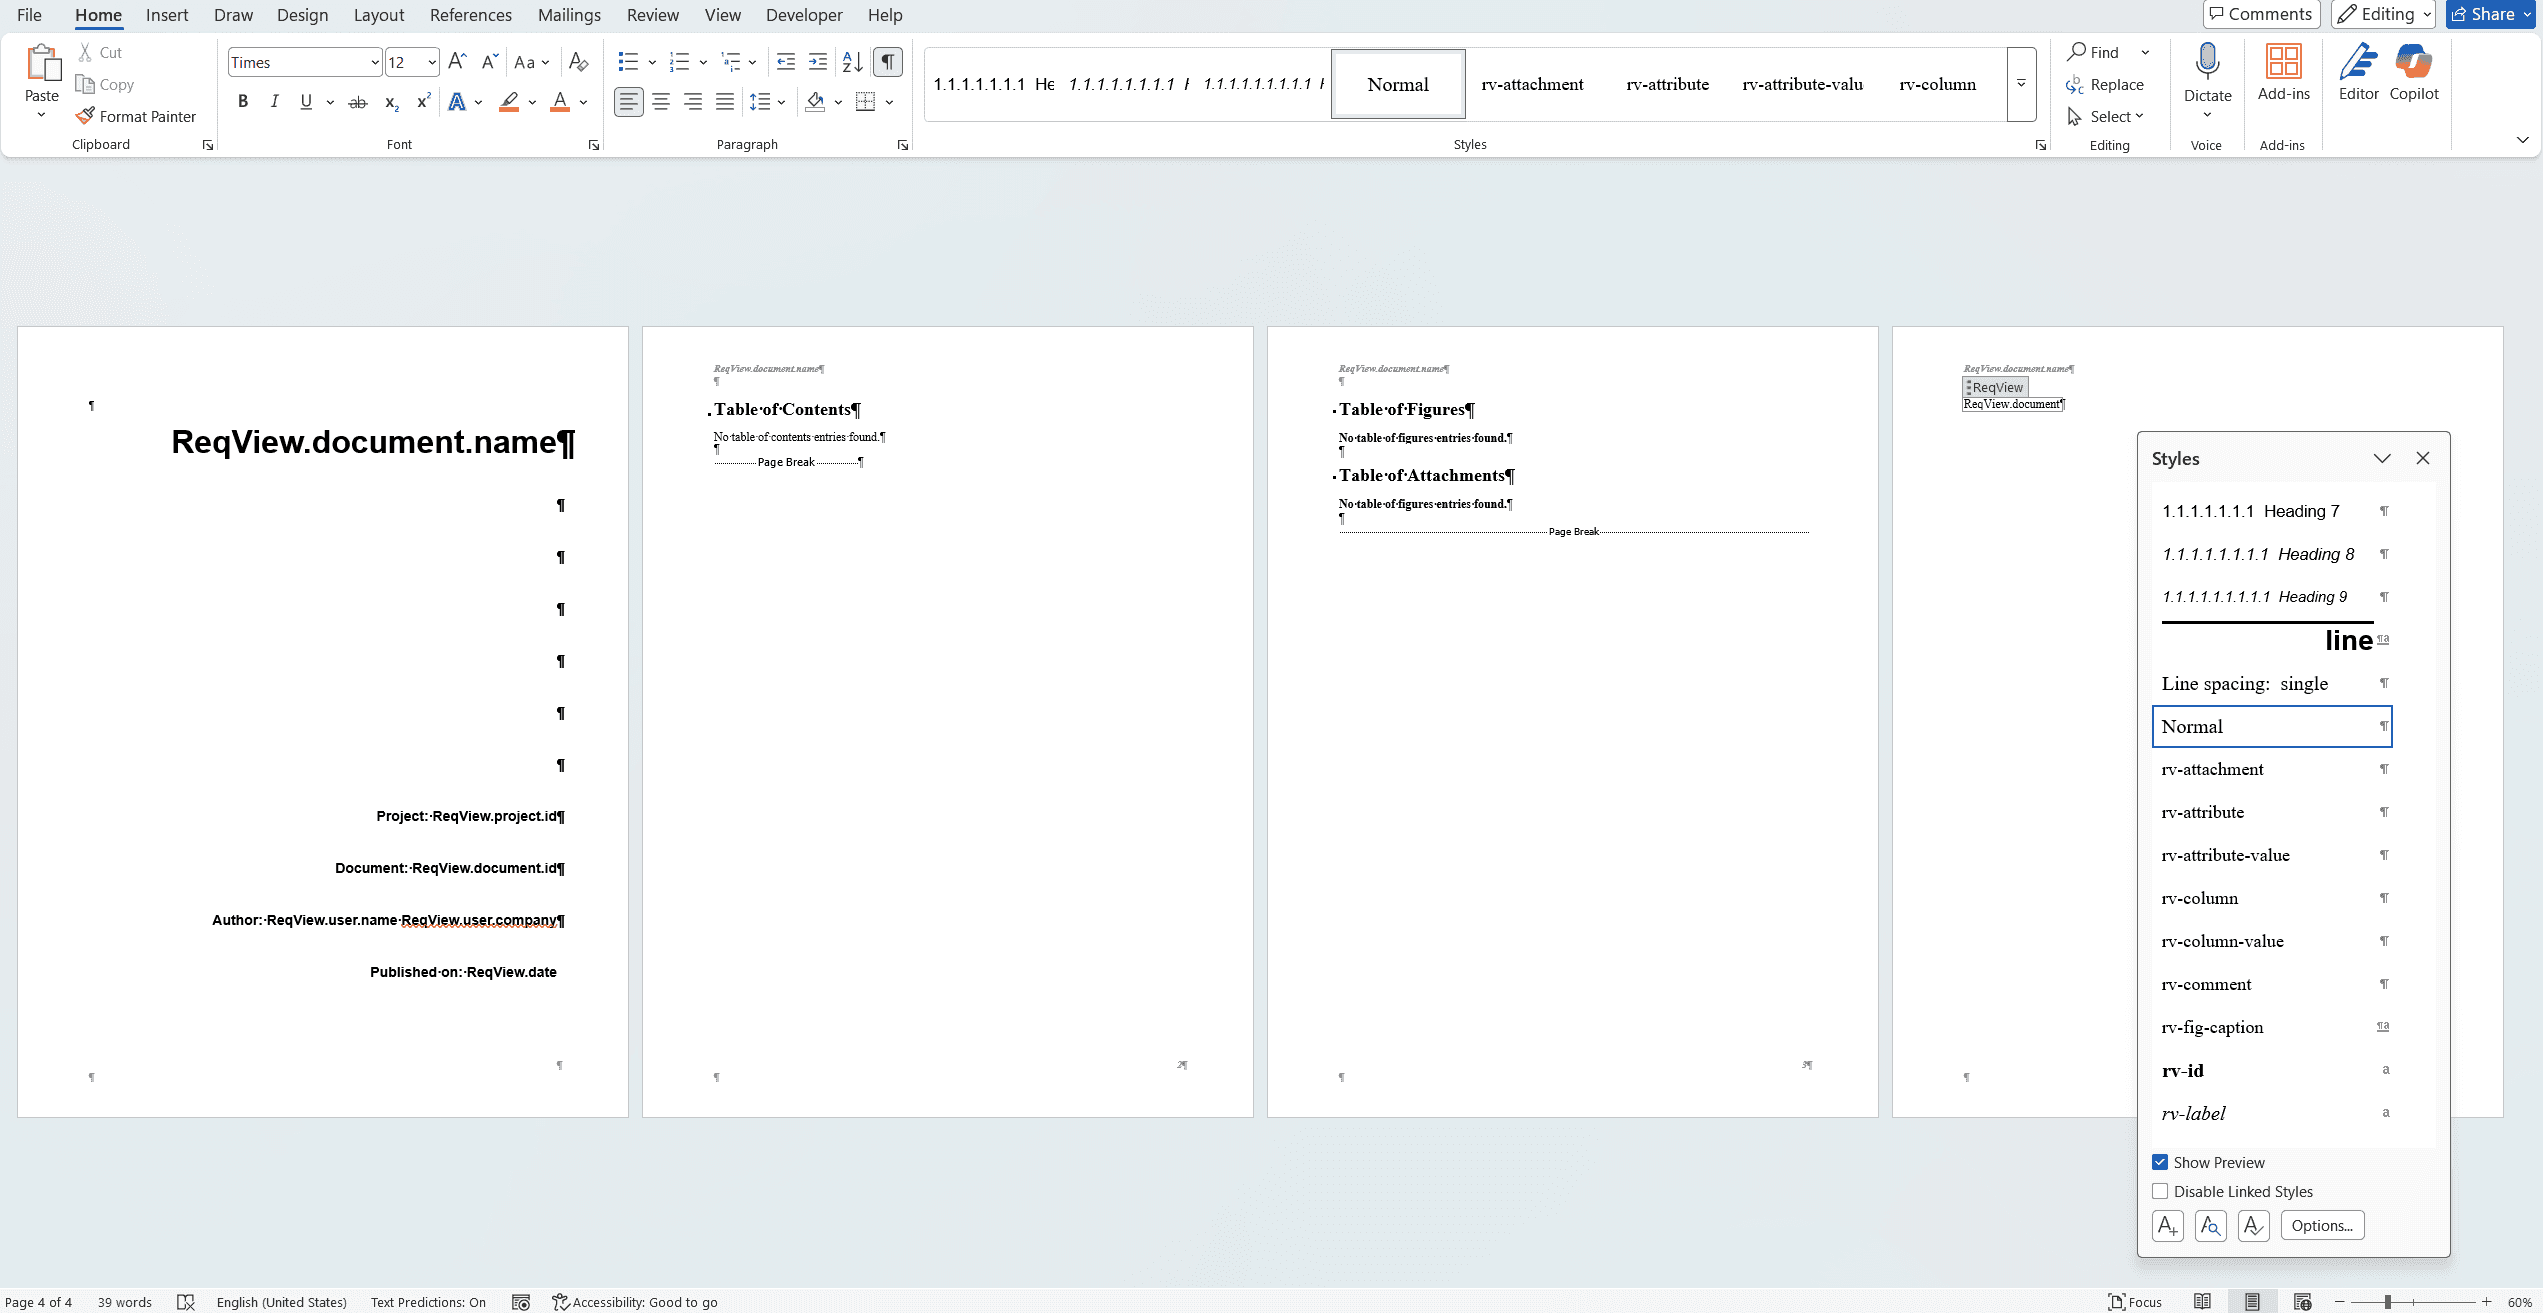Align text to the right

click(693, 102)
